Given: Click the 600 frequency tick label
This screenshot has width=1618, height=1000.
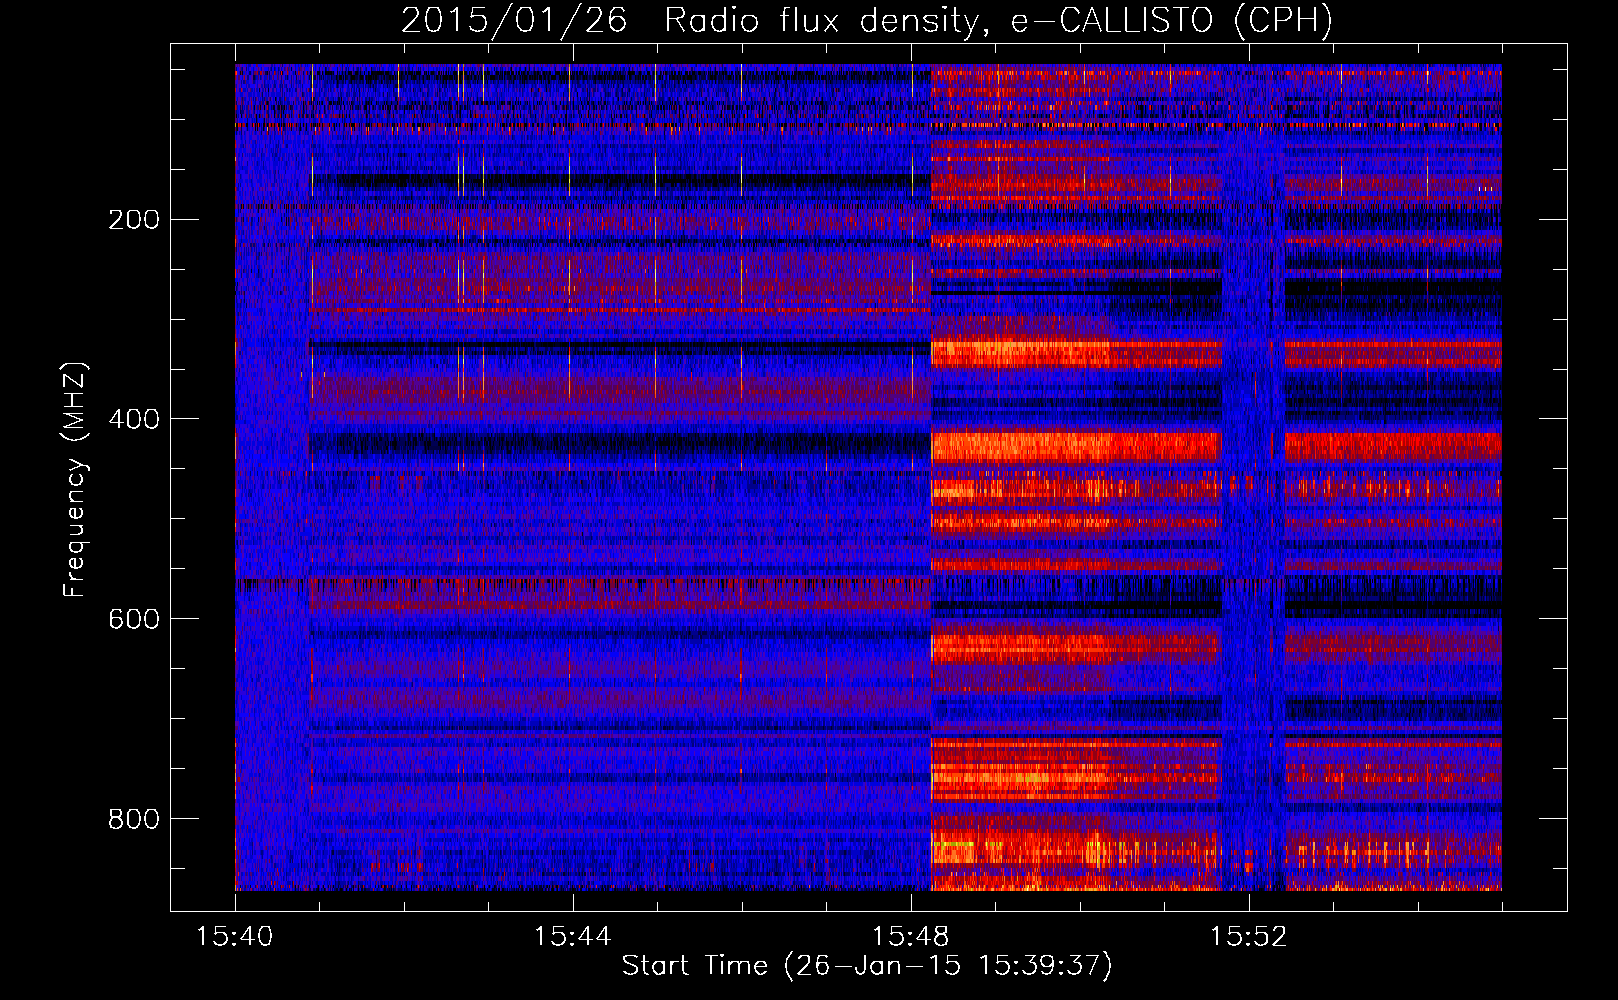Looking at the screenshot, I should [x=133, y=619].
